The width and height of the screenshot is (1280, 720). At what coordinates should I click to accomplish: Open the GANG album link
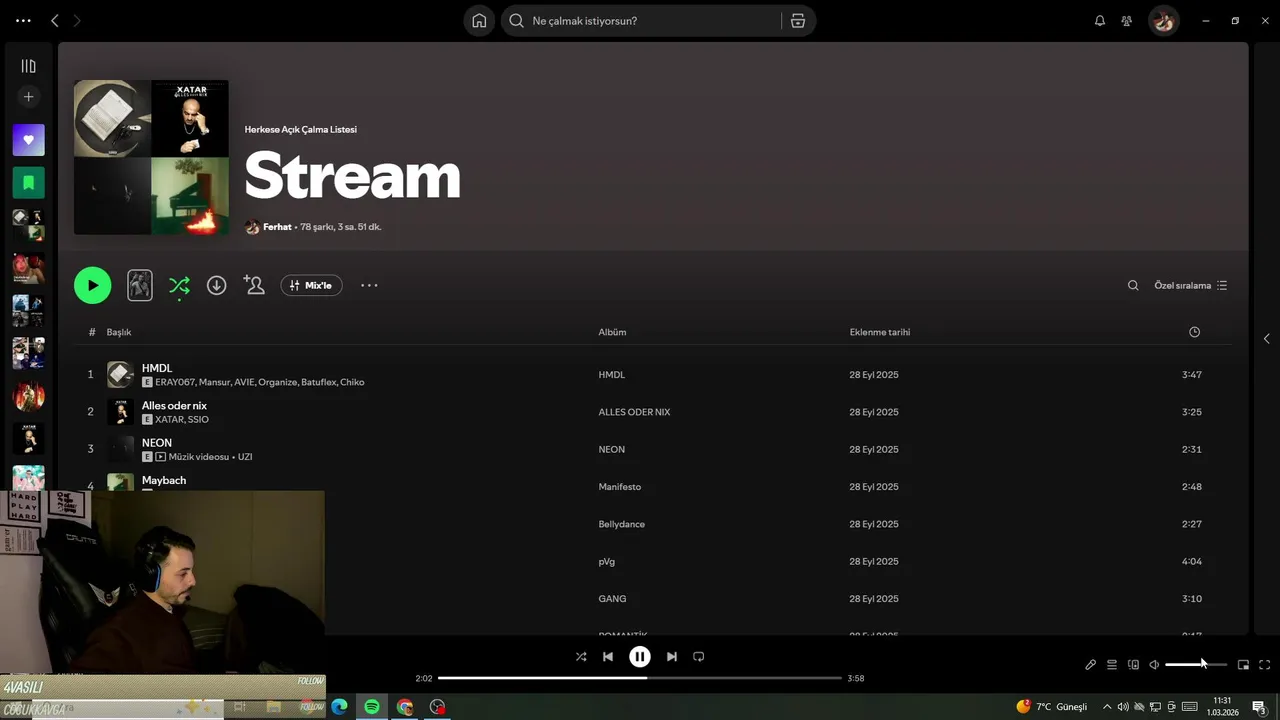tap(612, 599)
